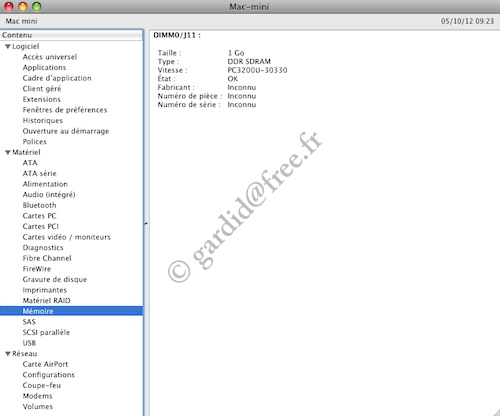Viewport: 500px width, 416px height.
Task: Click the FireWire entry
Action: (x=37, y=269)
